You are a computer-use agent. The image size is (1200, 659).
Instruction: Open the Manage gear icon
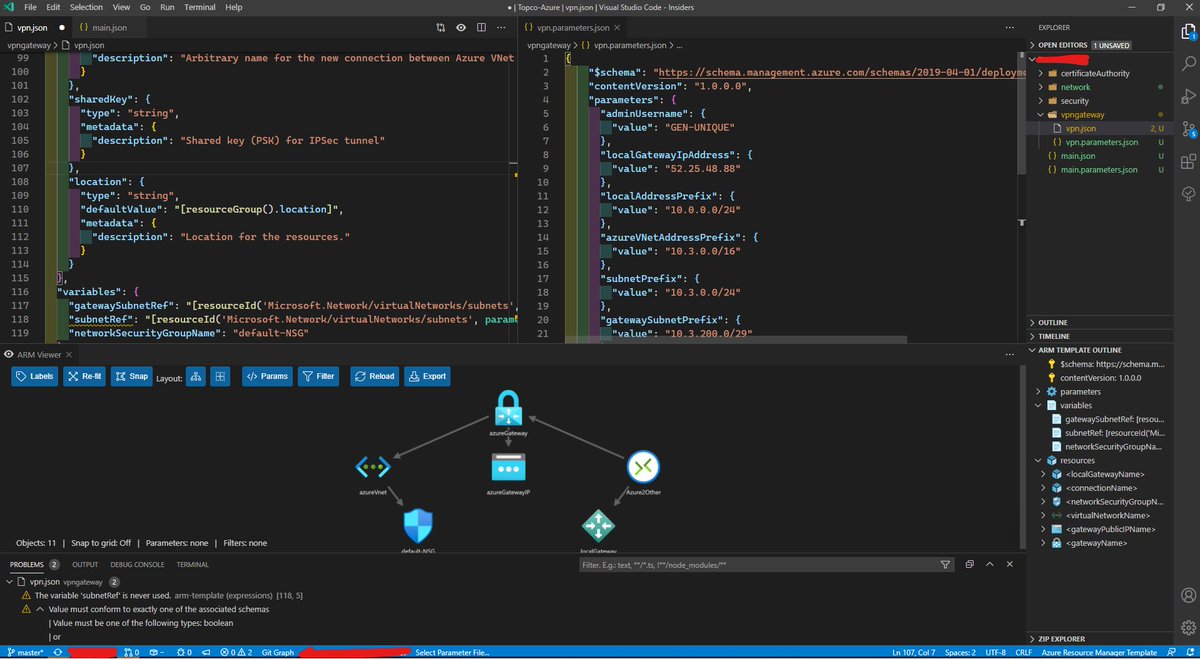pyautogui.click(x=1188, y=630)
